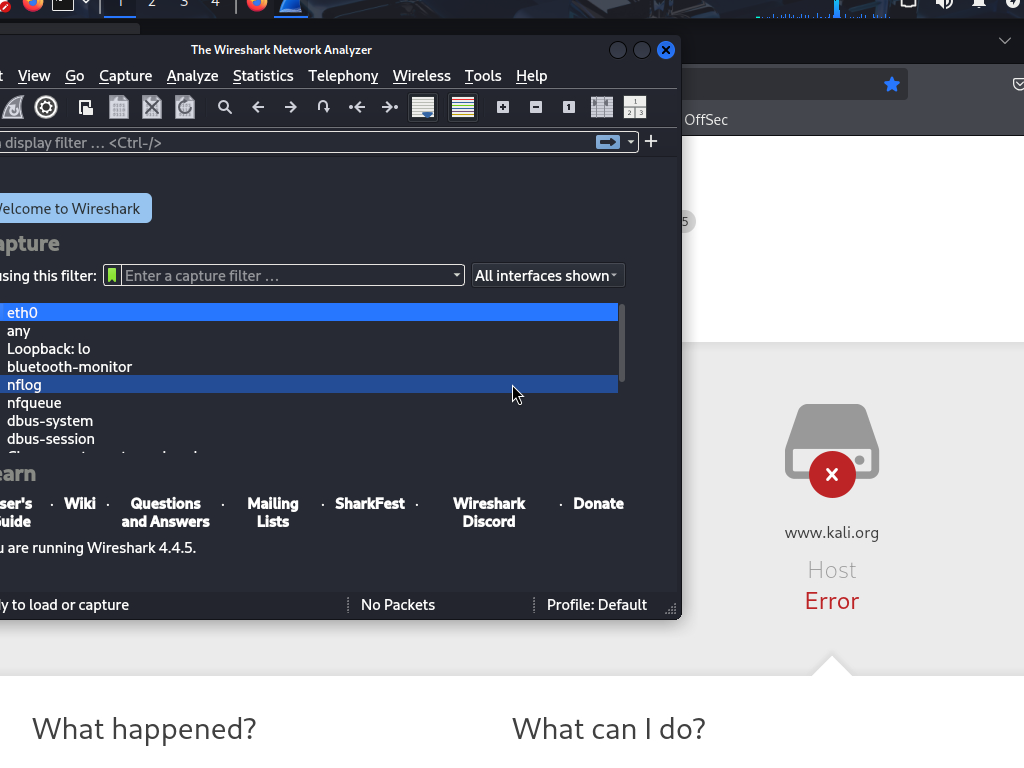
Task: Click the restart capture shark fin icon
Action: point(12,107)
